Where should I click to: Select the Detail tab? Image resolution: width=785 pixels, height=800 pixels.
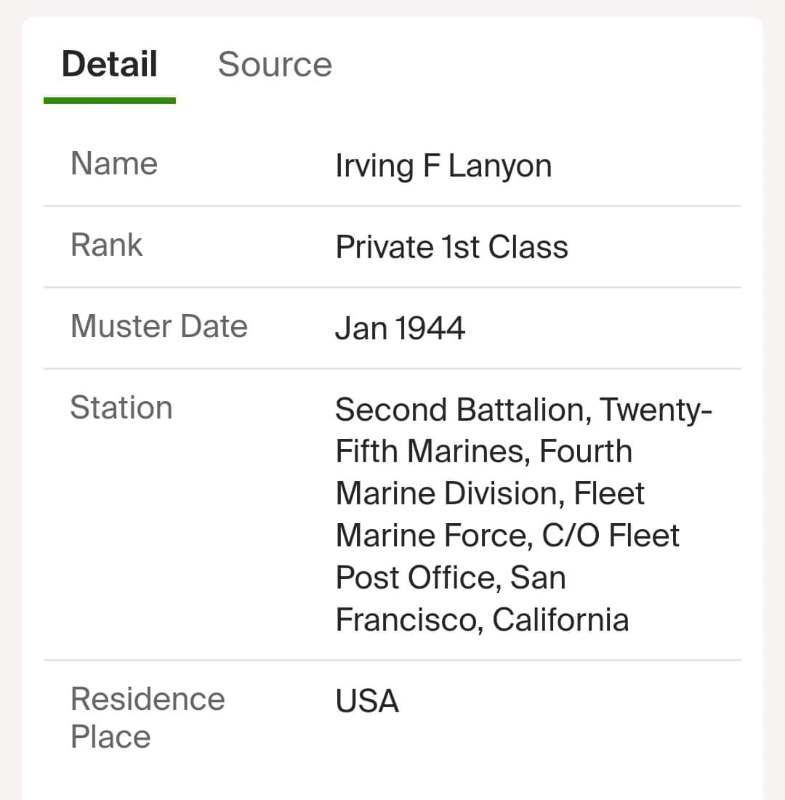[109, 64]
